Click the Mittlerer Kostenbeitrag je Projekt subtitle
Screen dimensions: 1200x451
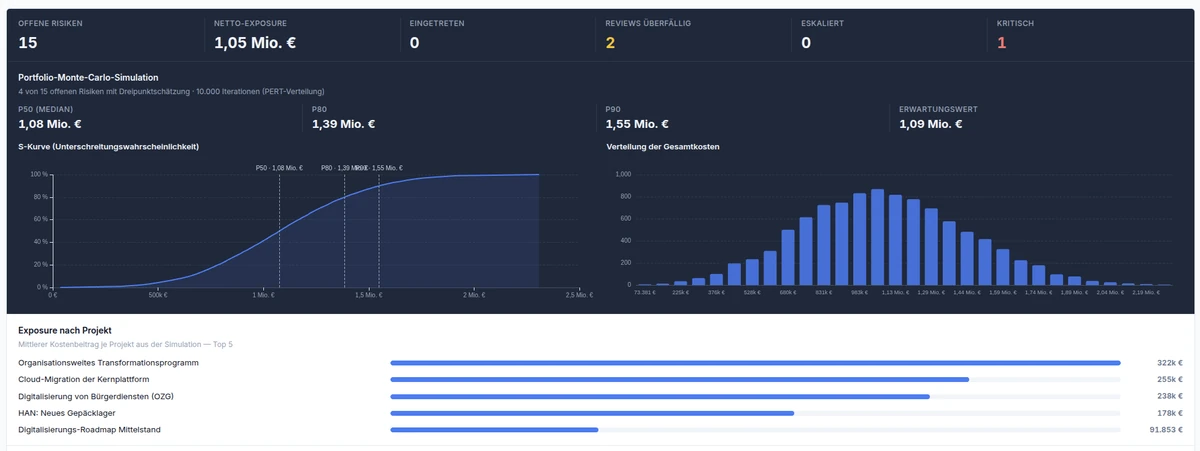[x=125, y=344]
